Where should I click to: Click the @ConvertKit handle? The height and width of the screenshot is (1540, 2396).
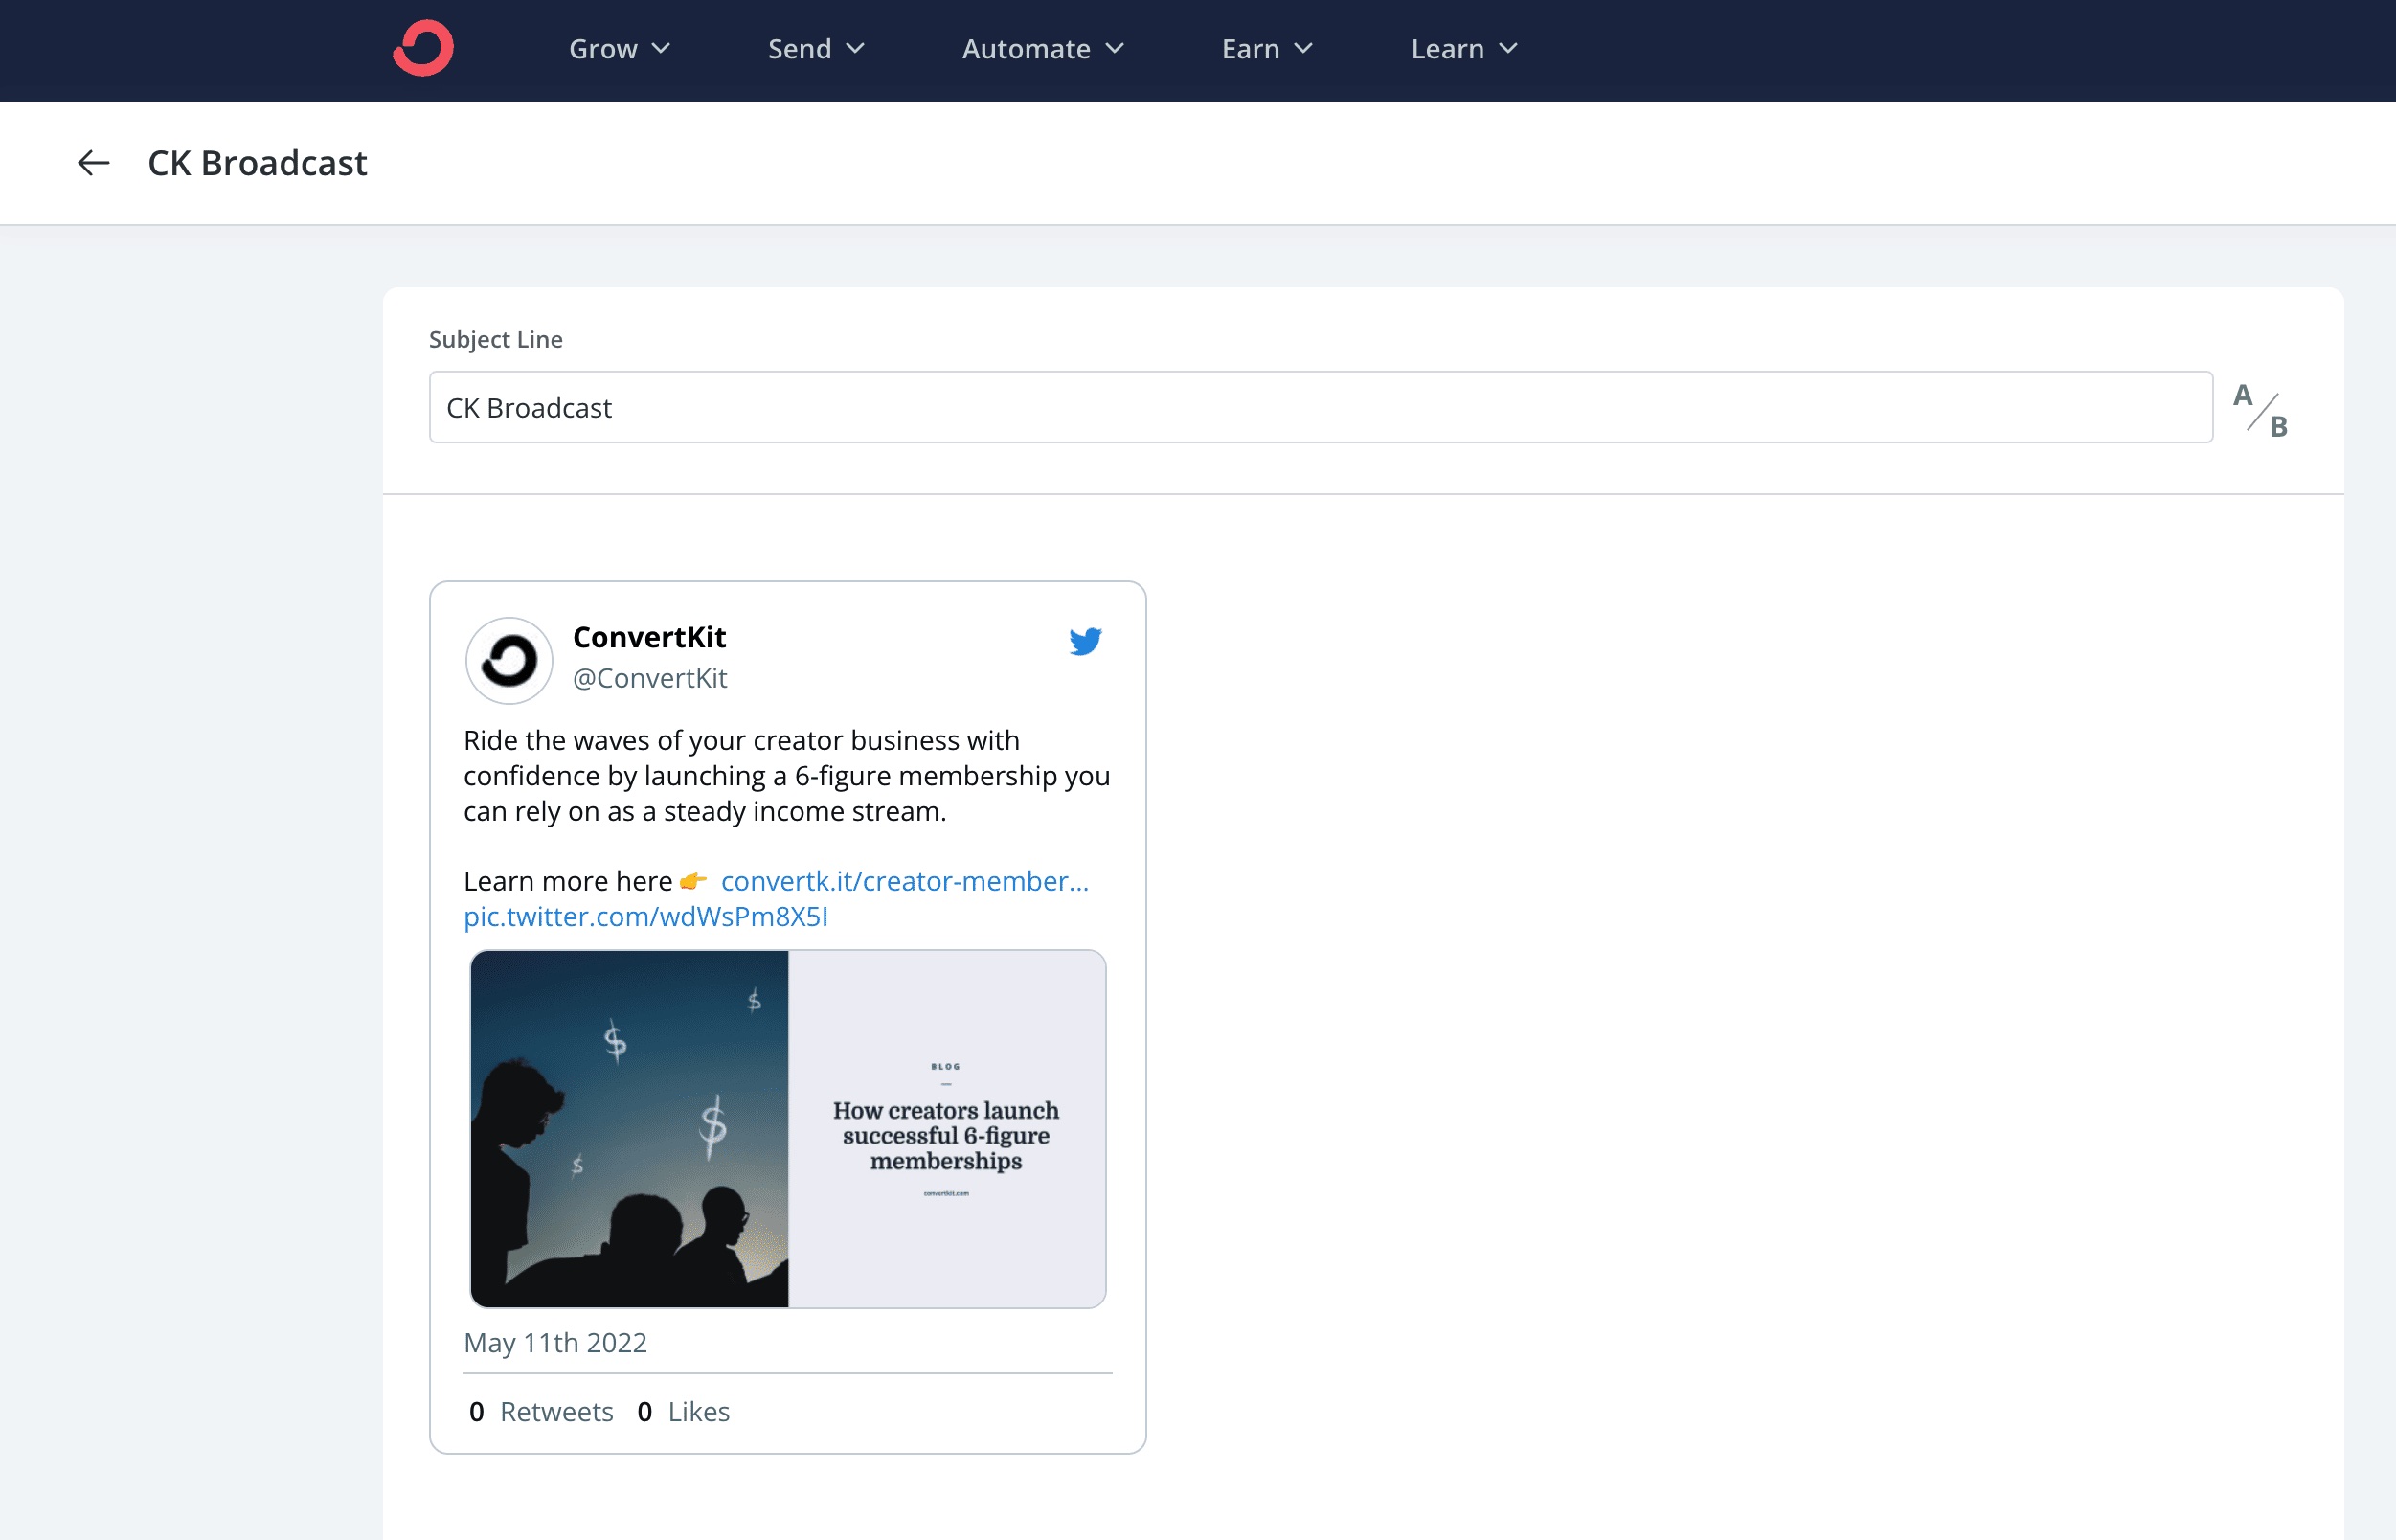pyautogui.click(x=649, y=678)
